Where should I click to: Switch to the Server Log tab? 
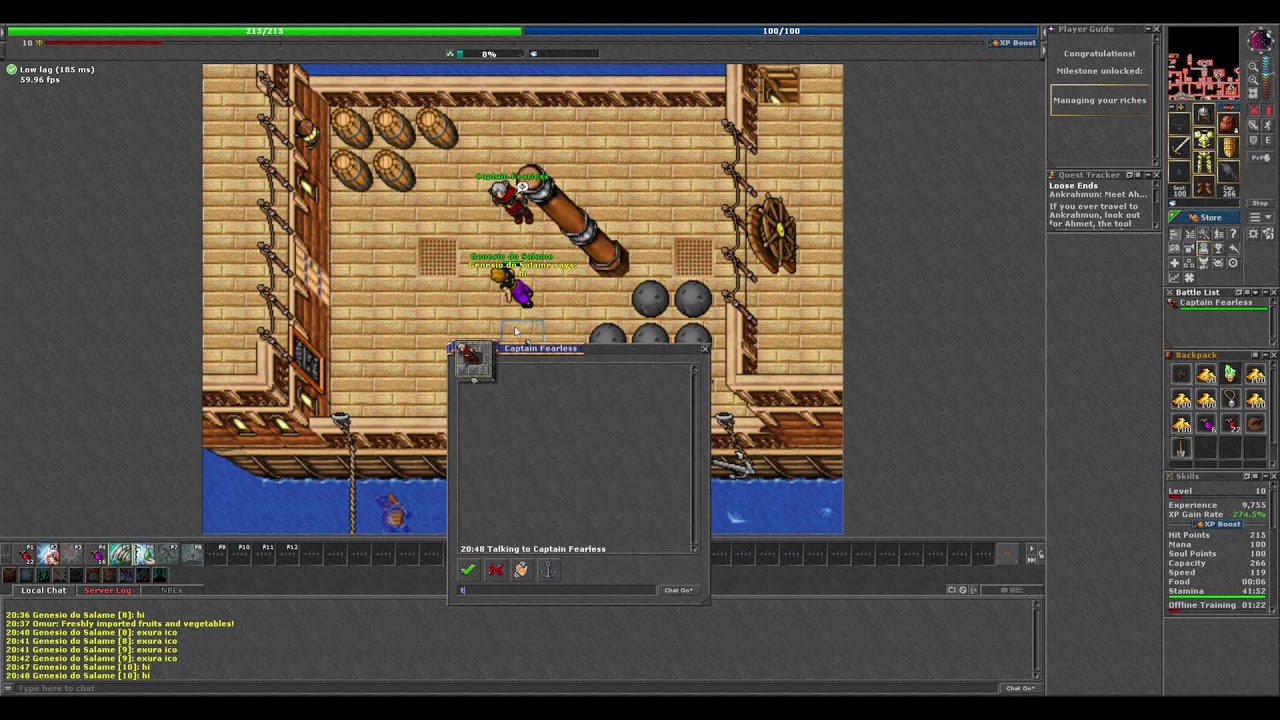[x=107, y=590]
